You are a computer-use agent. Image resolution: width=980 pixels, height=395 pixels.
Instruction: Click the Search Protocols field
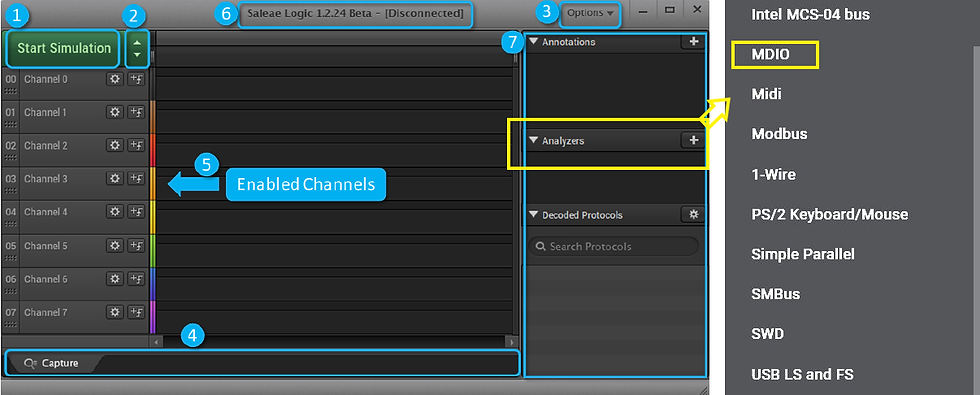(x=614, y=246)
